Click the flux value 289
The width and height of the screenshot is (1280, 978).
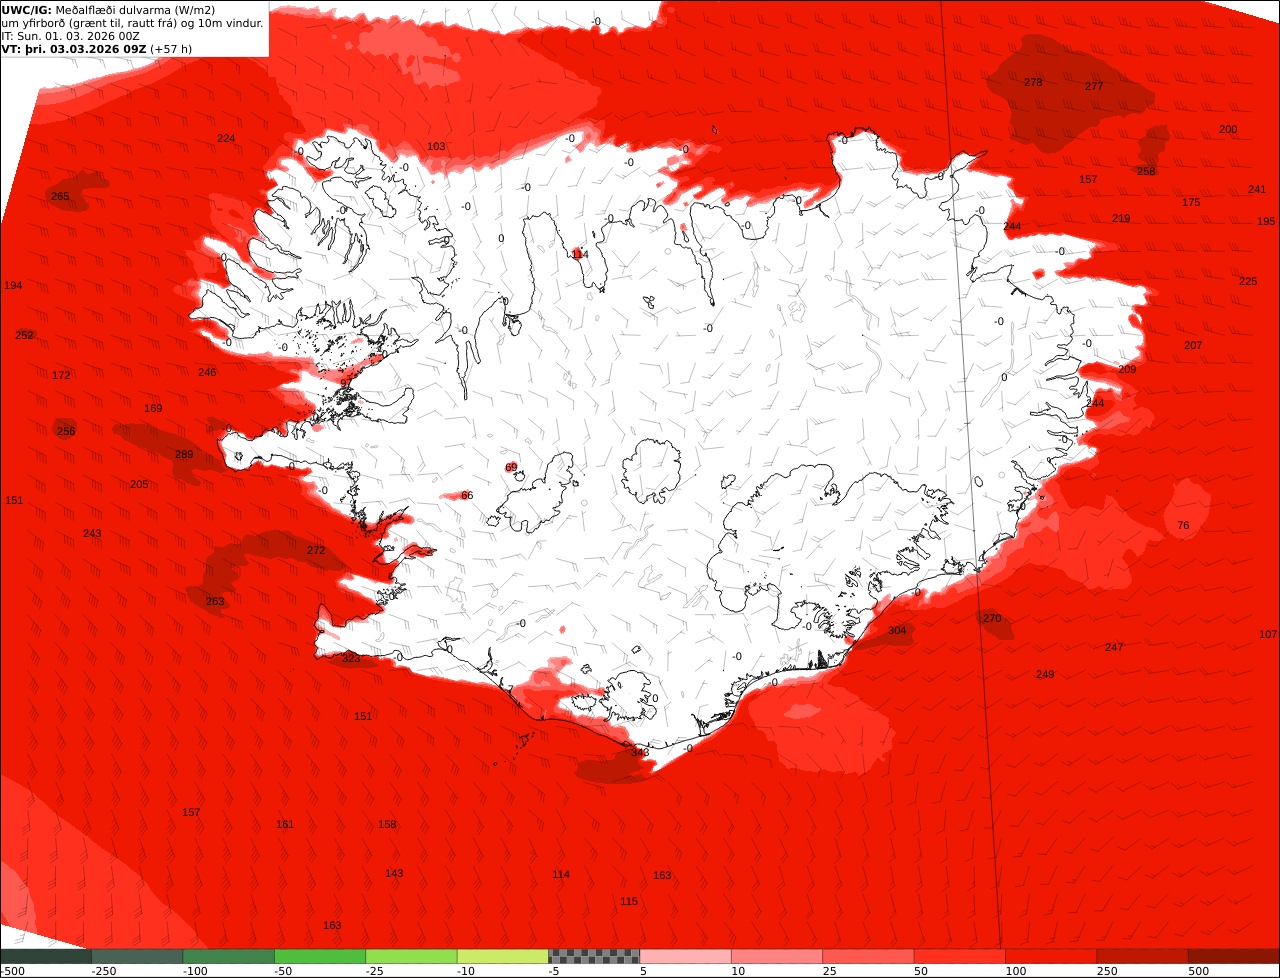point(184,454)
